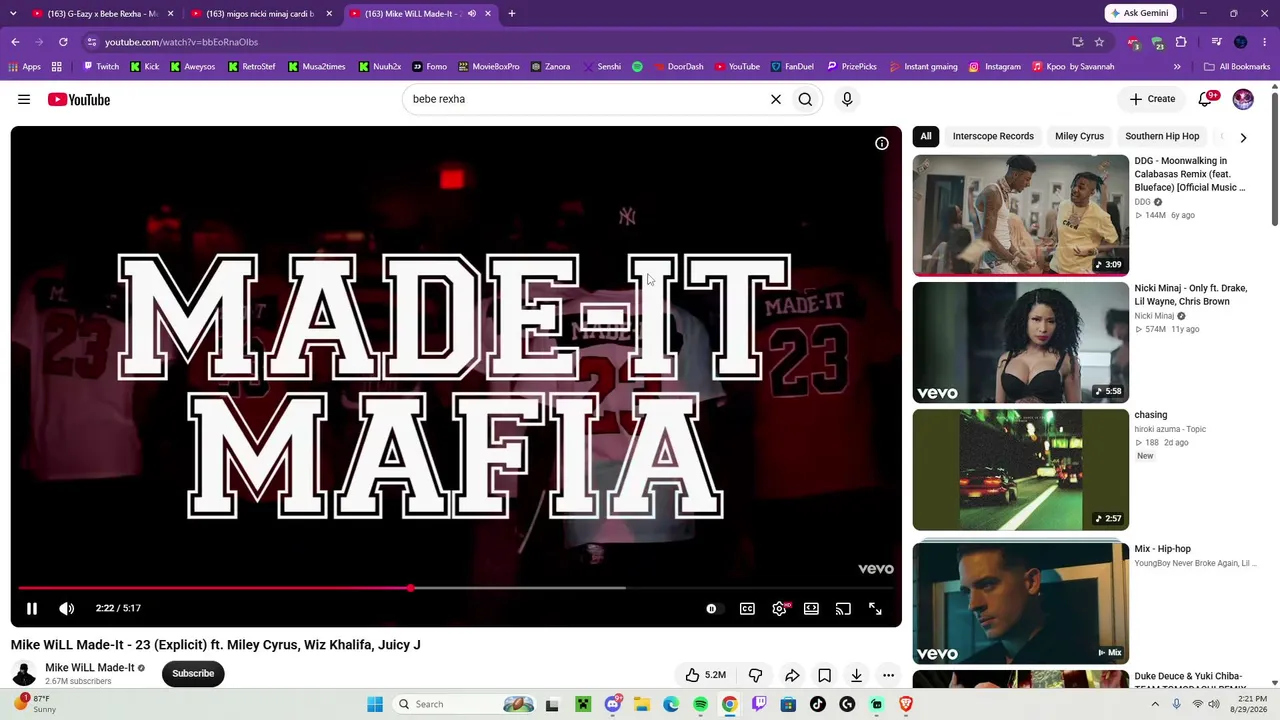Viewport: 1280px width, 720px height.
Task: Open player settings gear
Action: tap(779, 608)
